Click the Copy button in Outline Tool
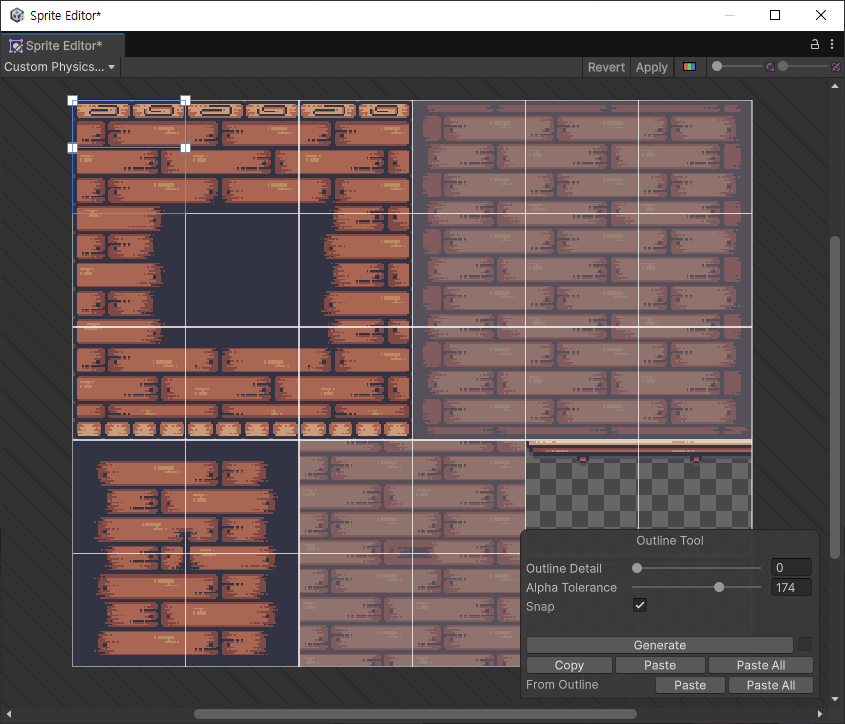Image resolution: width=845 pixels, height=724 pixels. click(569, 665)
